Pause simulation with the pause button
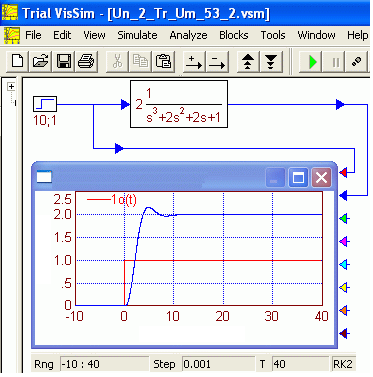This screenshot has height=377, width=373. [335, 62]
